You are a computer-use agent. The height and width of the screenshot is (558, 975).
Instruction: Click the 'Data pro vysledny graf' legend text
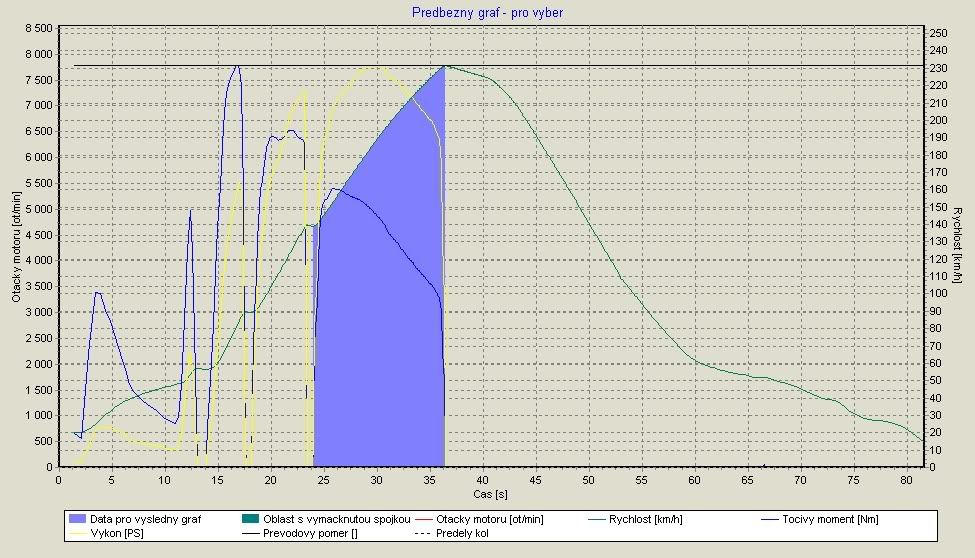144,520
